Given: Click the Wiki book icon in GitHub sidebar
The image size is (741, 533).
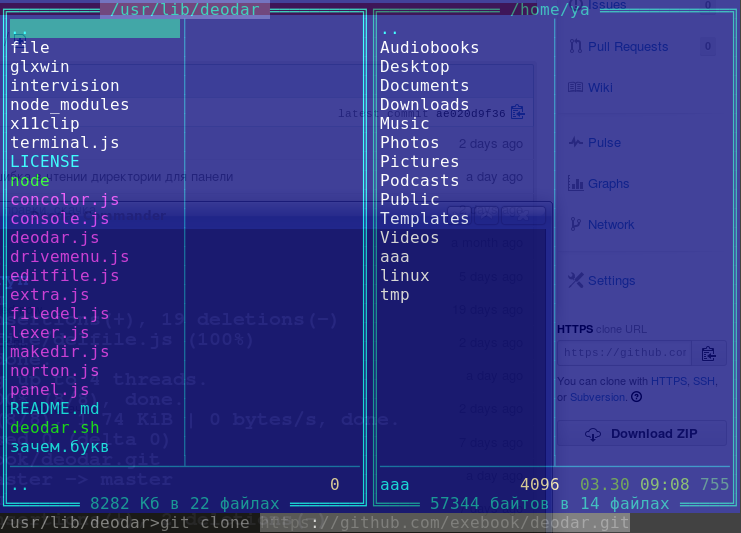Looking at the screenshot, I should (x=575, y=87).
